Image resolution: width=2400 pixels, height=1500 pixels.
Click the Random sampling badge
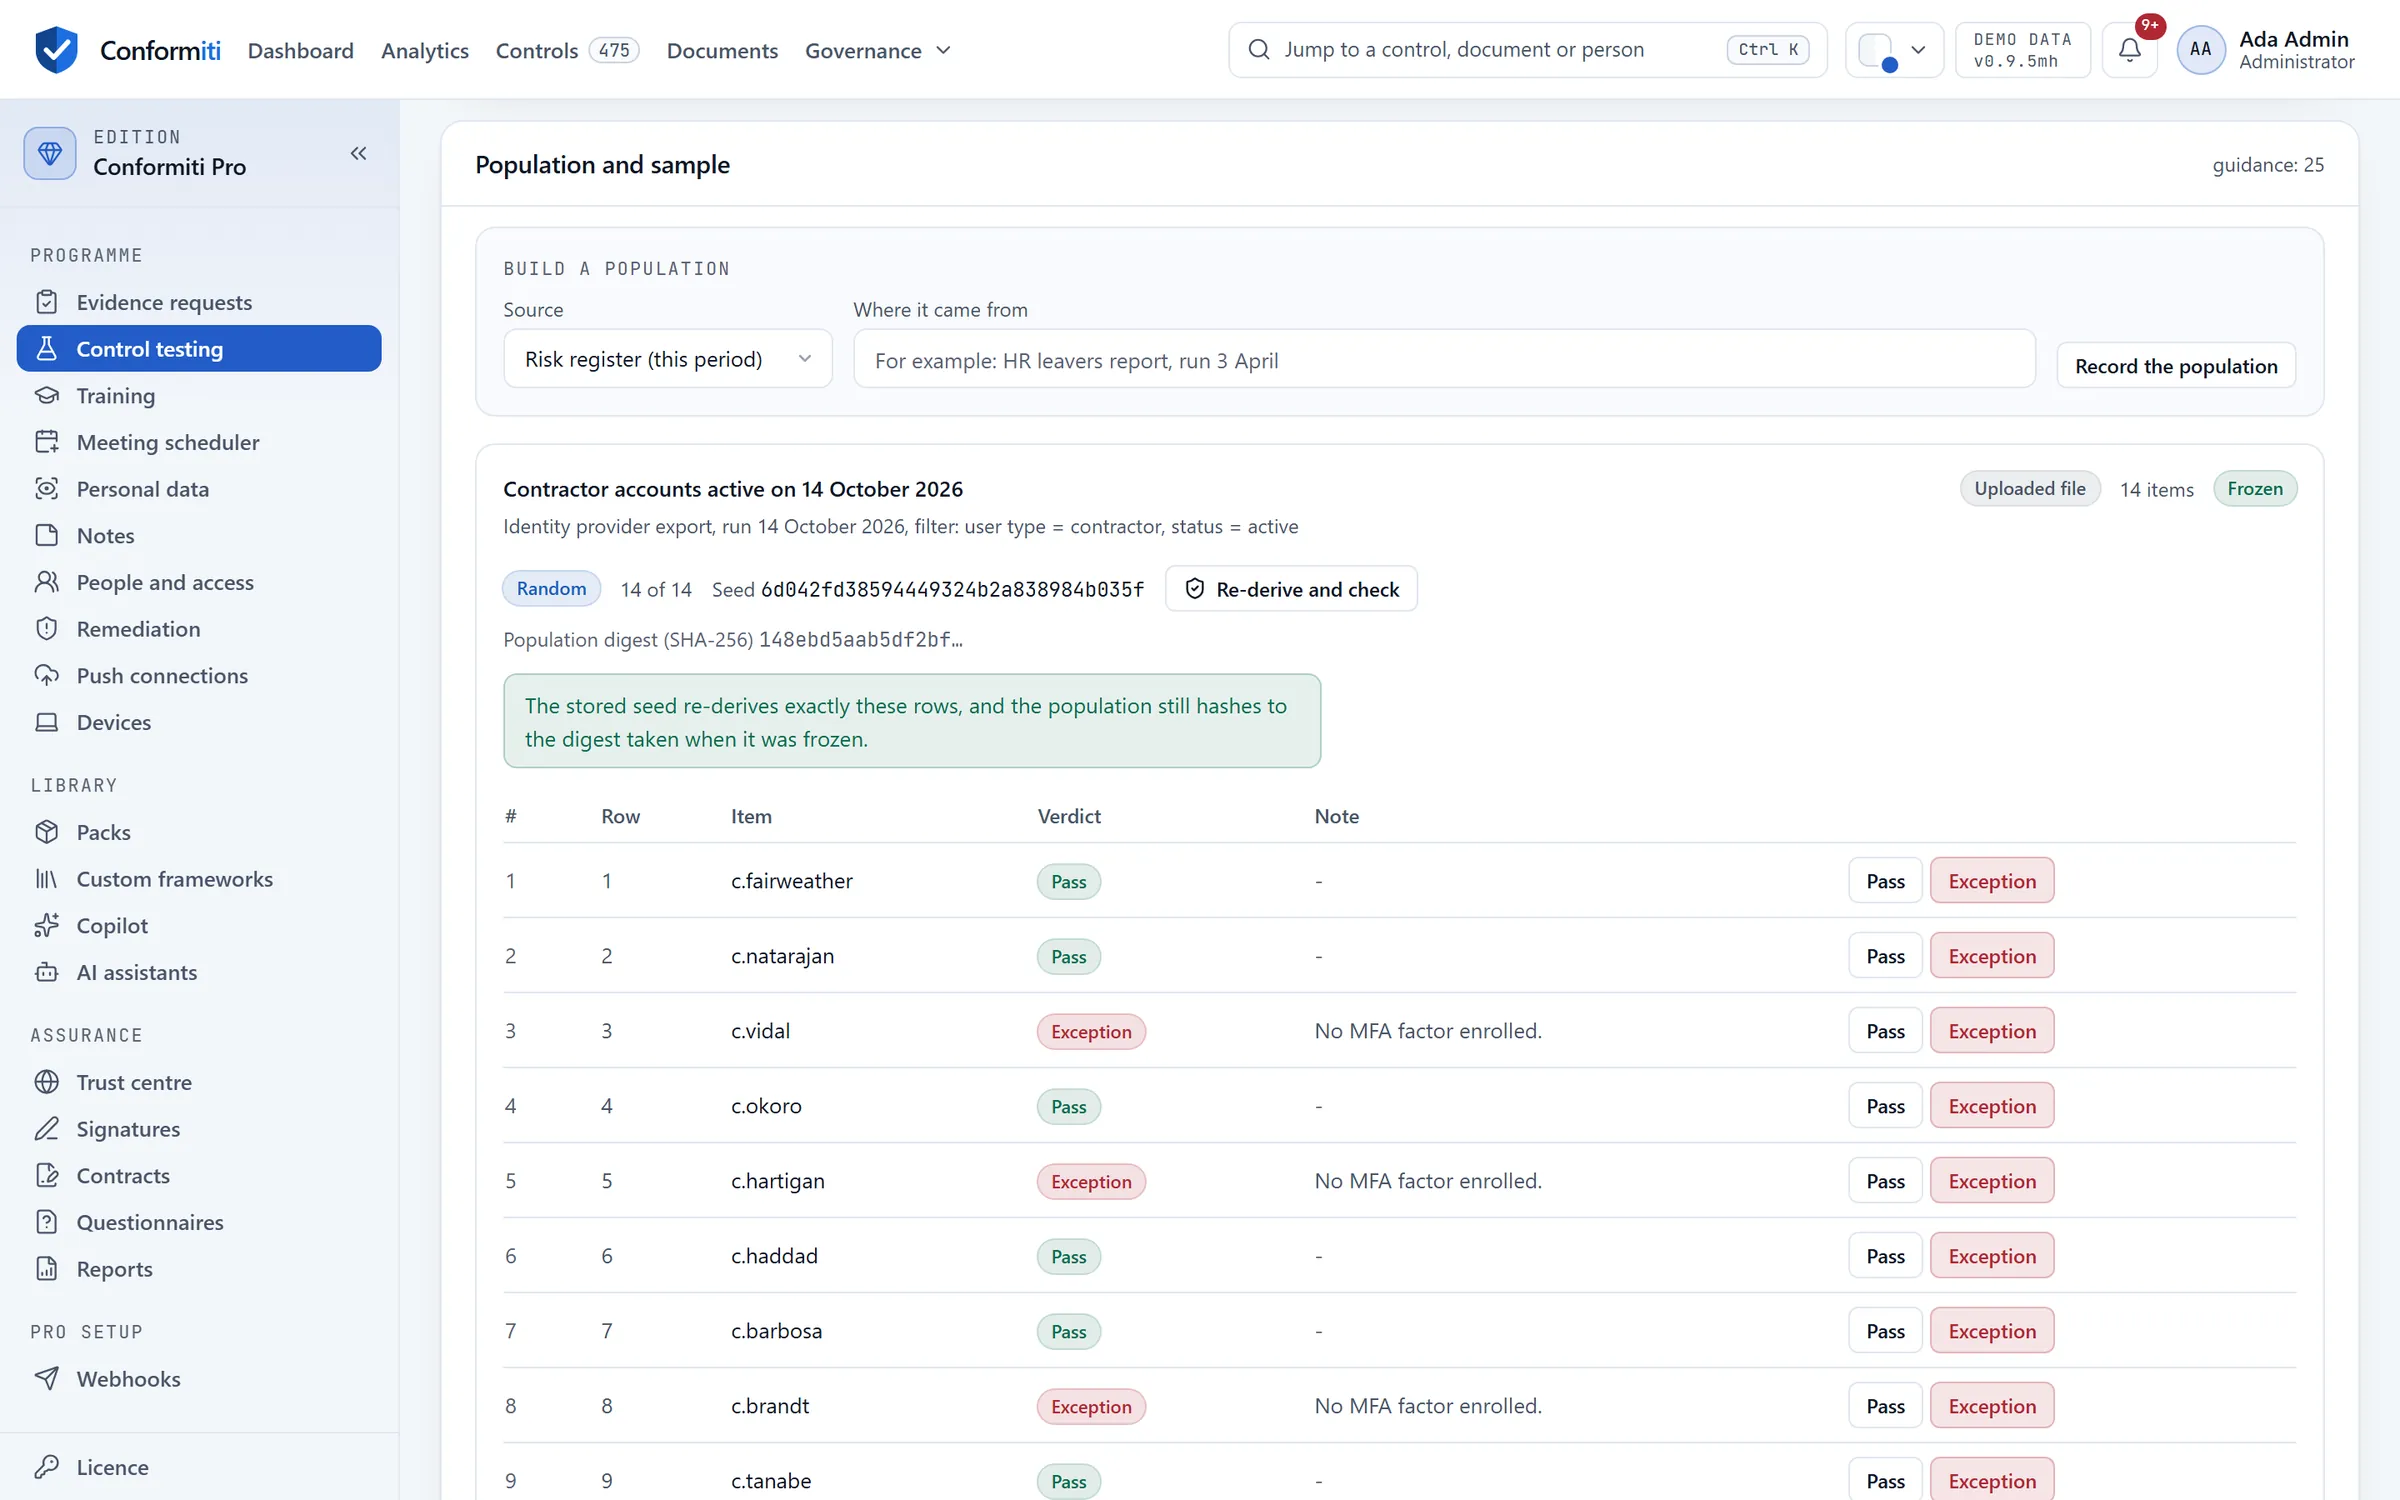click(x=551, y=589)
